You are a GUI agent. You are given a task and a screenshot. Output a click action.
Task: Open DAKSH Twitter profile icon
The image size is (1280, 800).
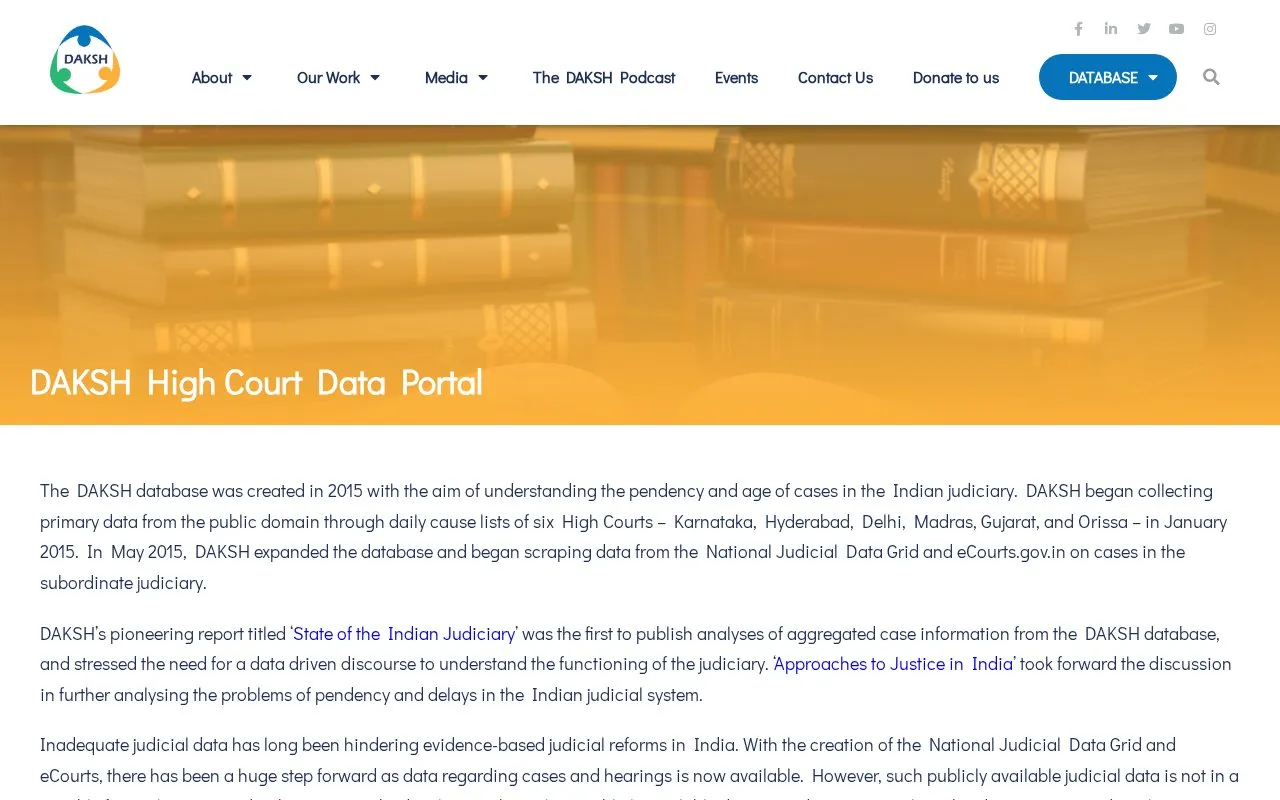(x=1144, y=29)
